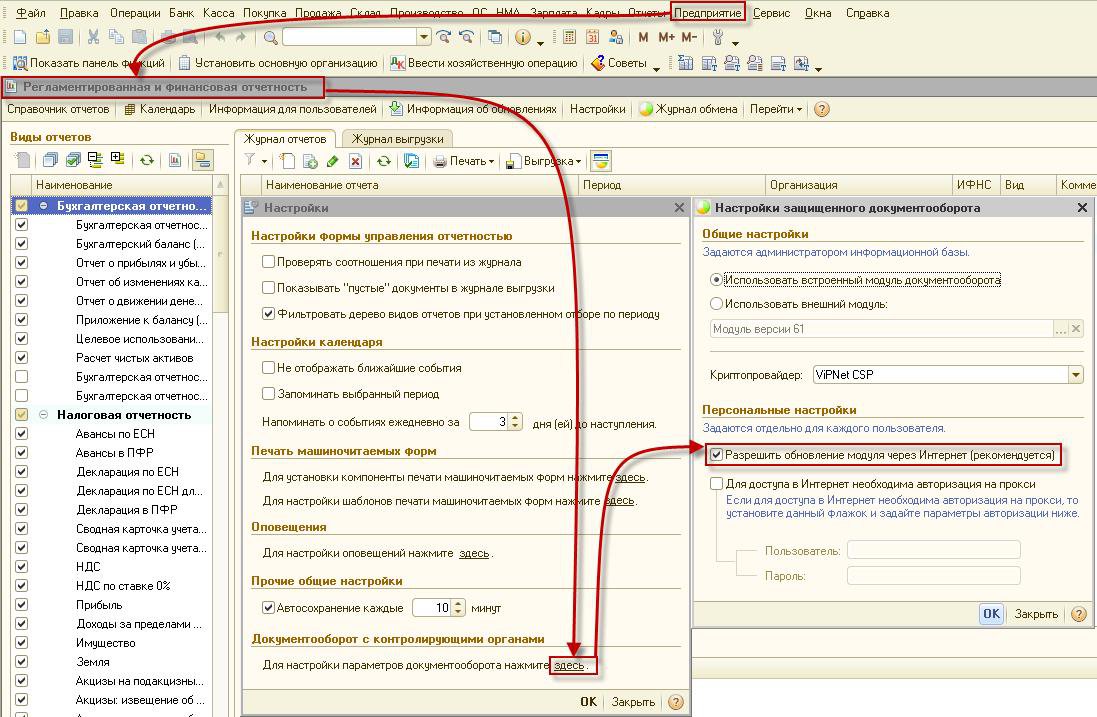Toggle Разрешить обновление модуля через Интернет

coord(716,455)
